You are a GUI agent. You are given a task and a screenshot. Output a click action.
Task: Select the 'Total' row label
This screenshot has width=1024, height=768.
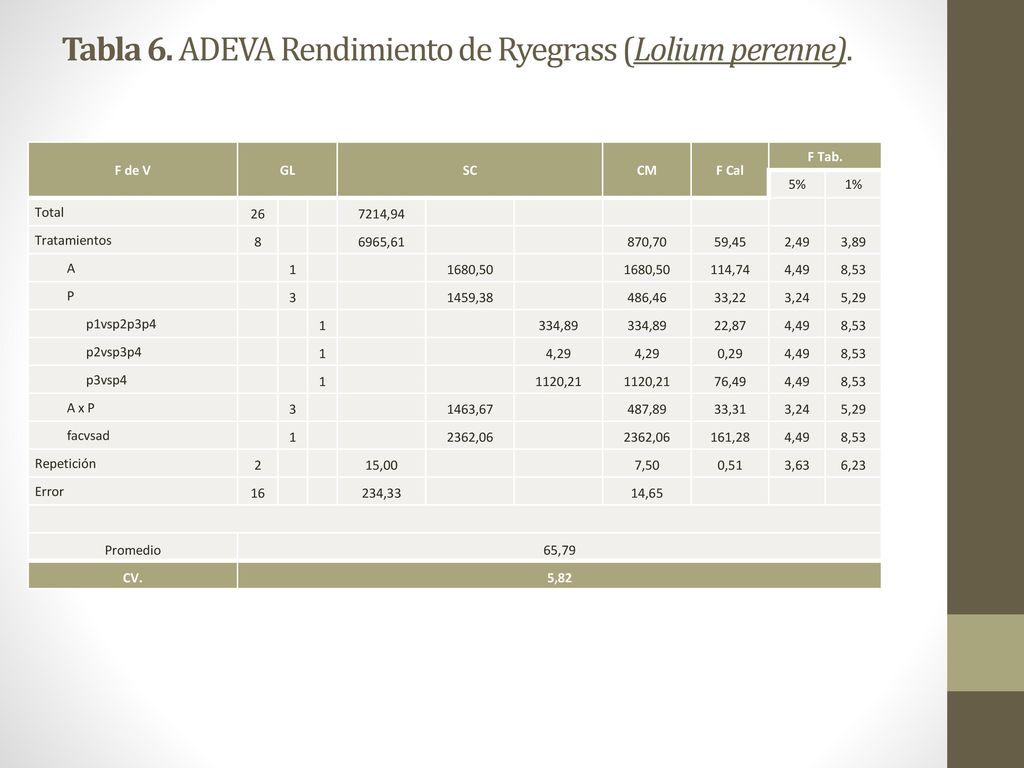[49, 212]
